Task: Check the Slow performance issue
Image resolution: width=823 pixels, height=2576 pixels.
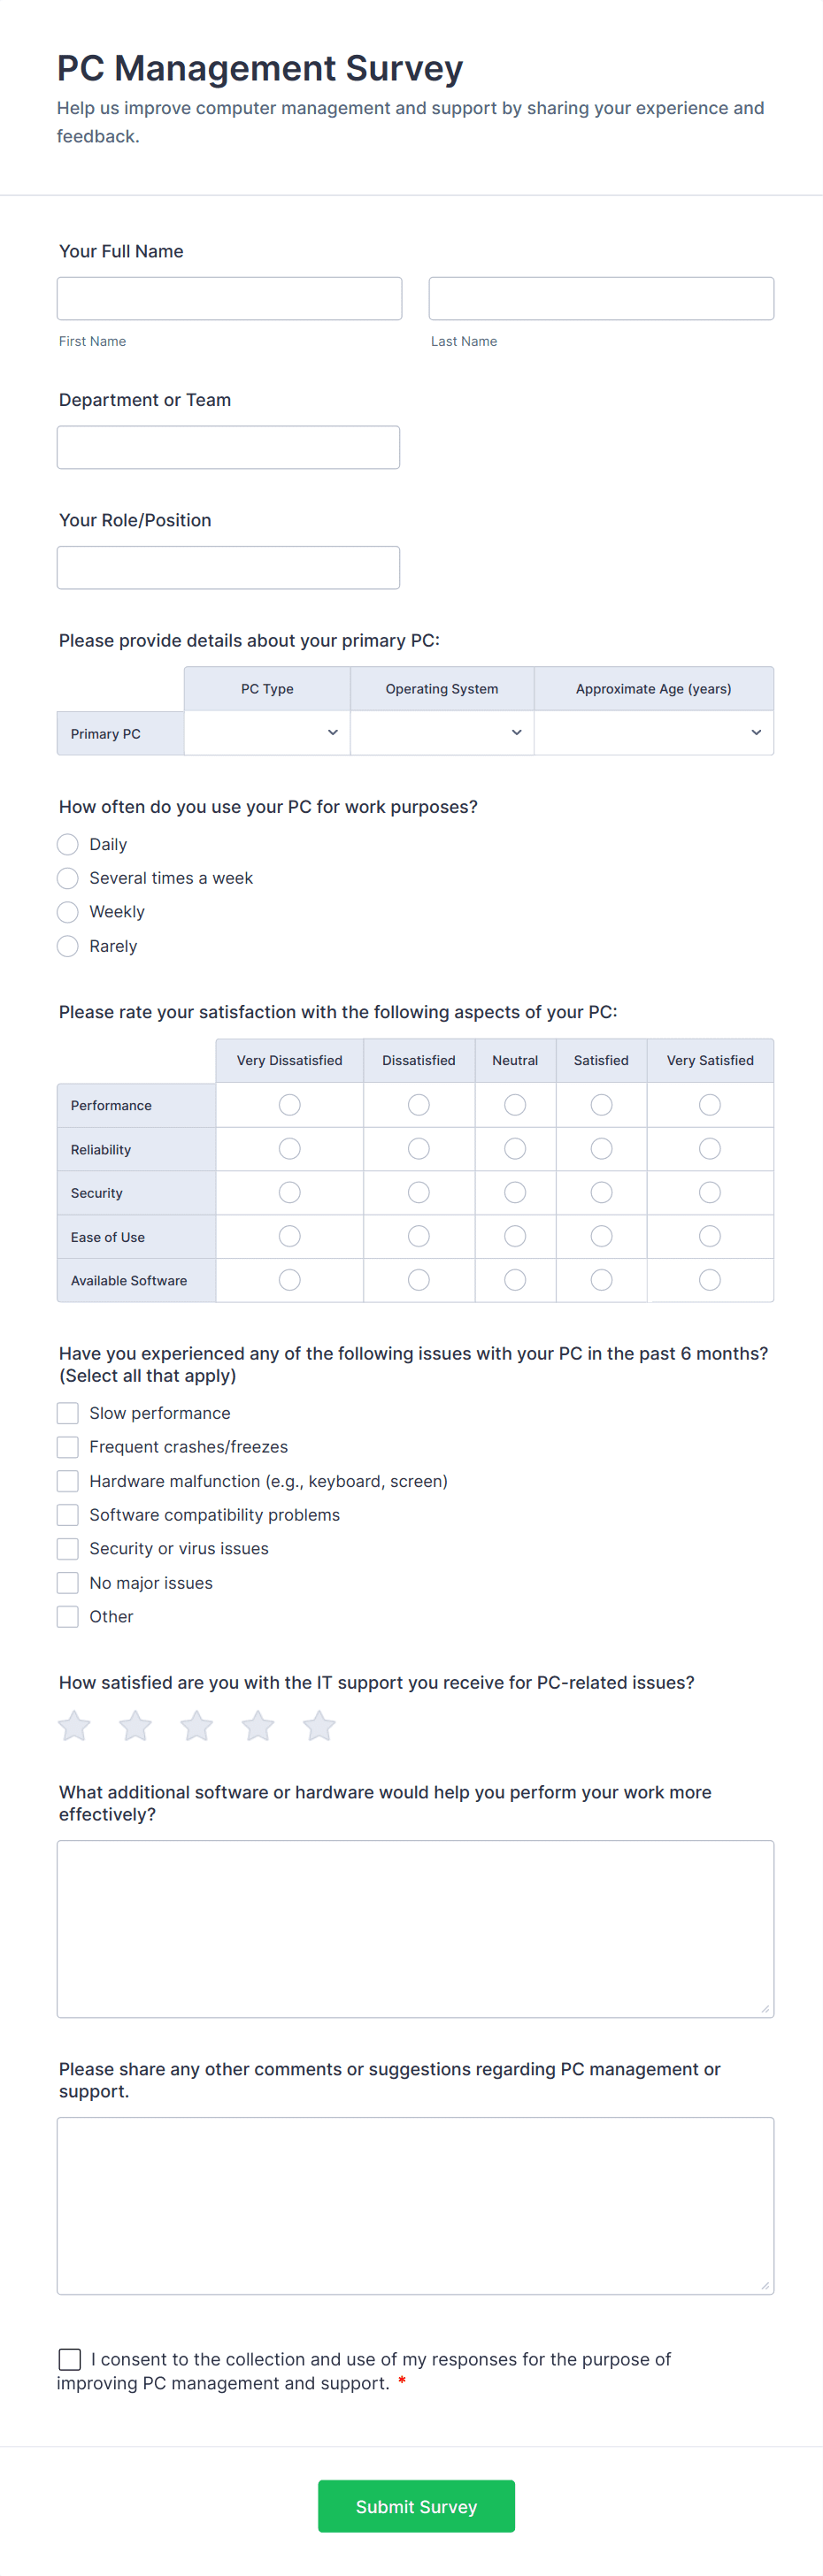Action: click(x=67, y=1413)
